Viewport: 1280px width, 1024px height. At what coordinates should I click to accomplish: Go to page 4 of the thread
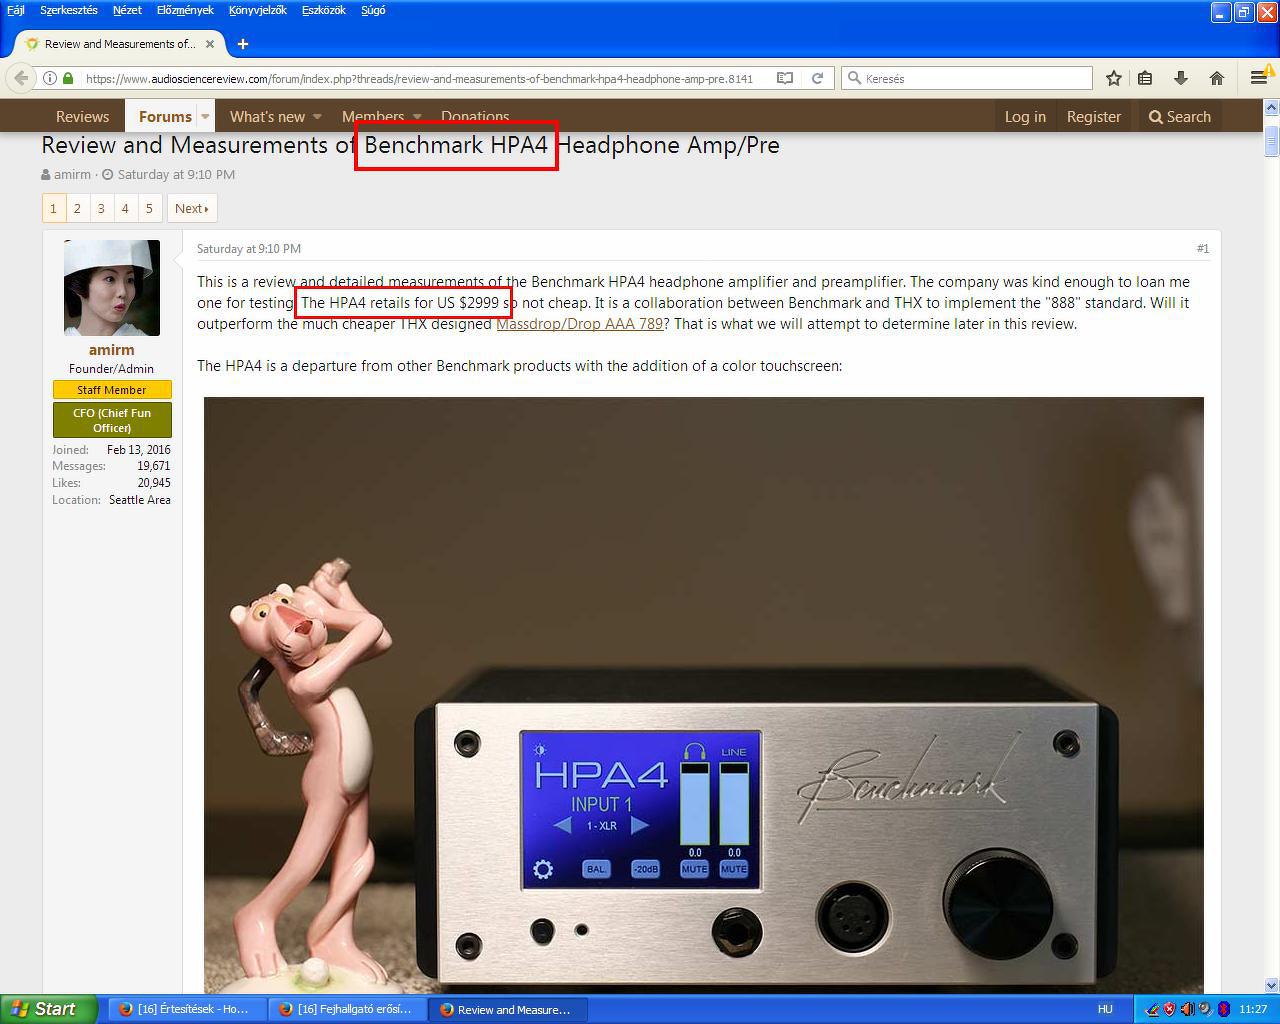pyautogui.click(x=125, y=208)
